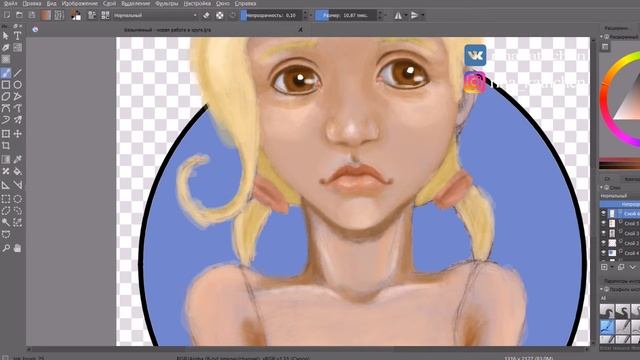Toggle vertical mirror tool
The height and width of the screenshot is (360, 640).
tap(414, 15)
